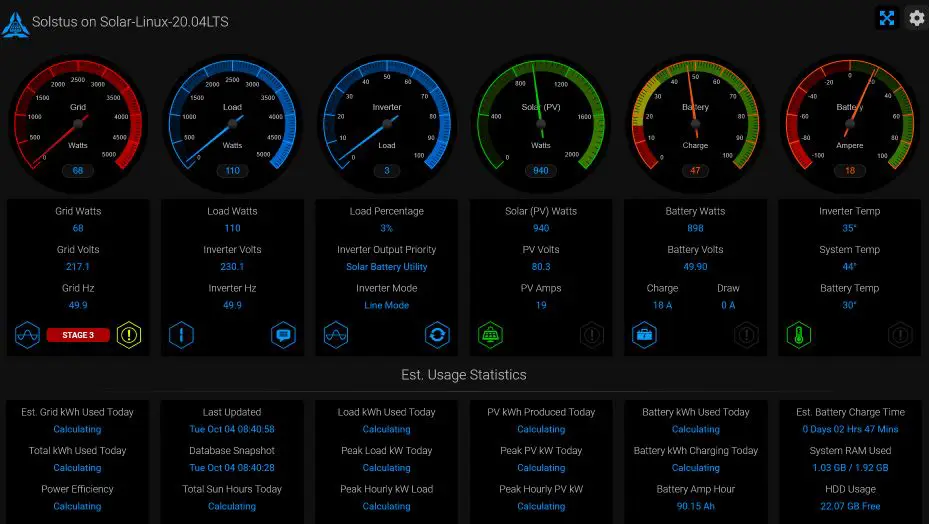Click the System RAM Used value
Screen dimensions: 929x524
coord(850,468)
